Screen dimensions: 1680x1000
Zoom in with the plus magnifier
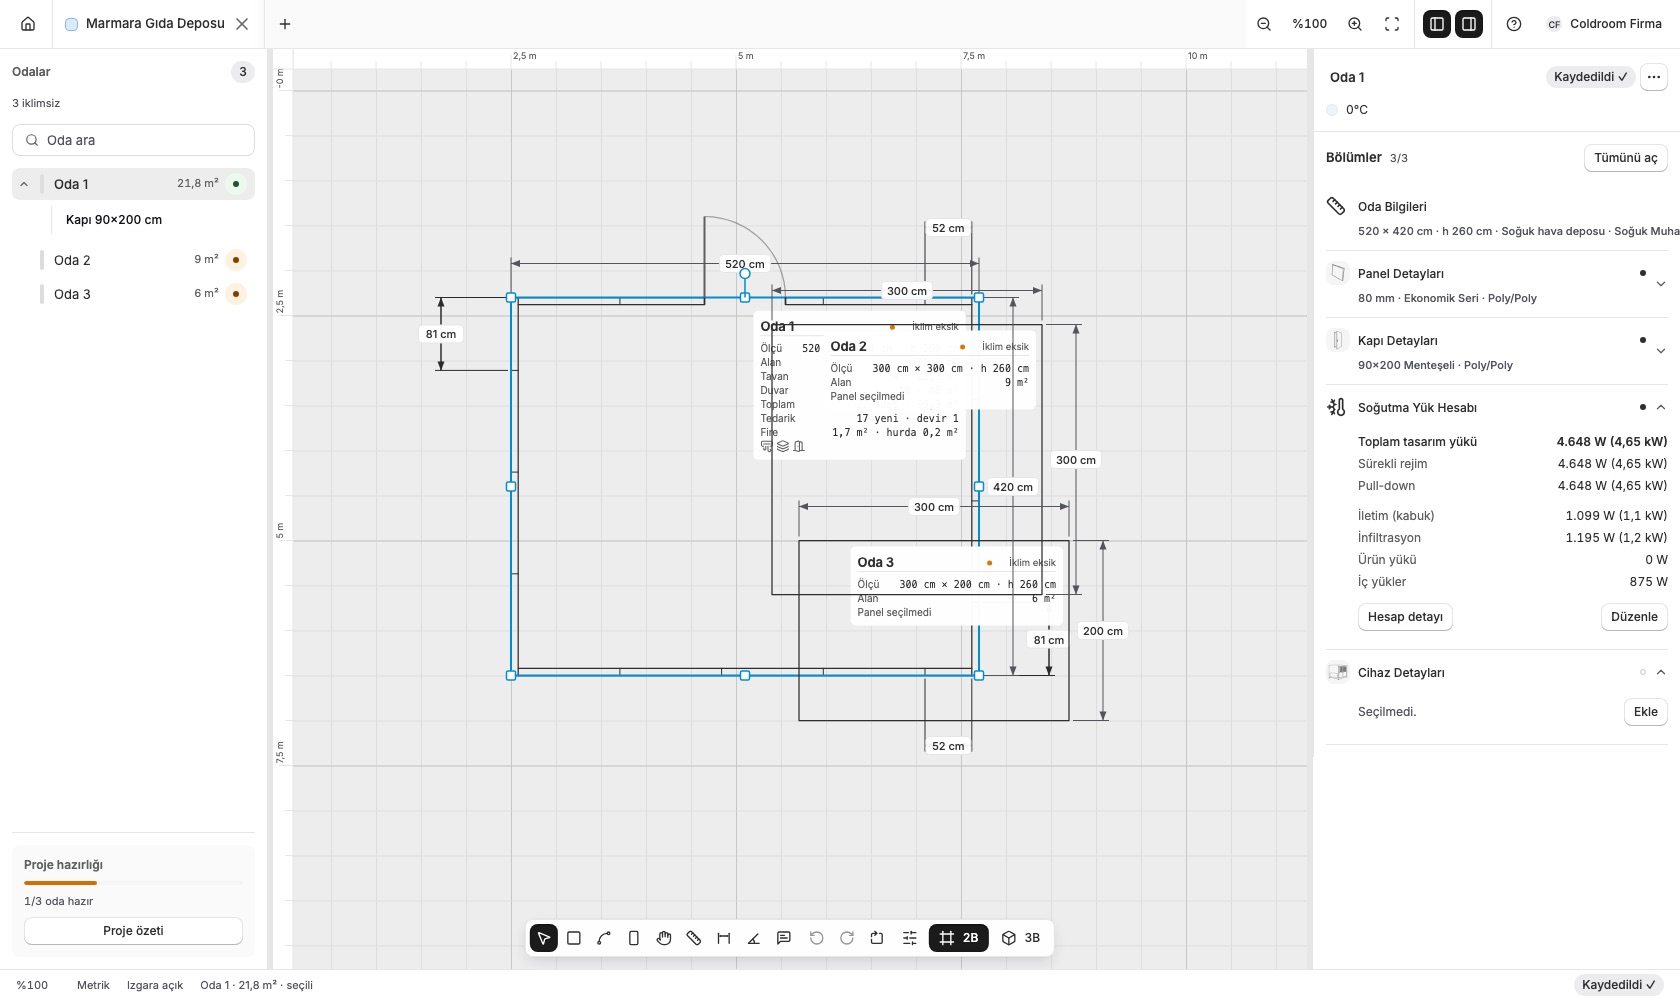point(1355,24)
